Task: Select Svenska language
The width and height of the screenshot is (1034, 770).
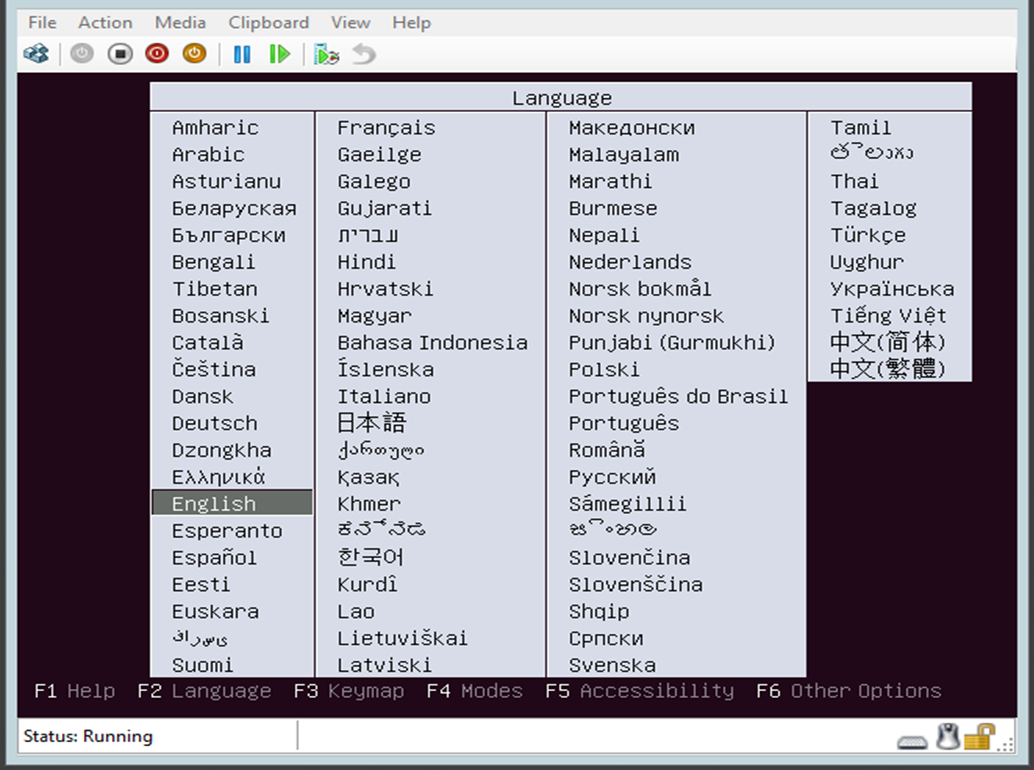Action: (x=612, y=665)
